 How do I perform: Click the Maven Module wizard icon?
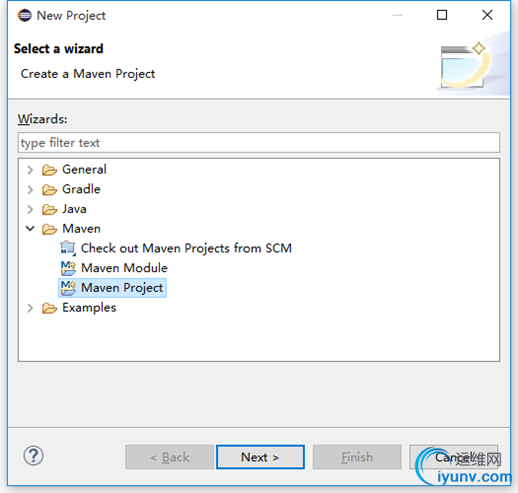[x=68, y=268]
